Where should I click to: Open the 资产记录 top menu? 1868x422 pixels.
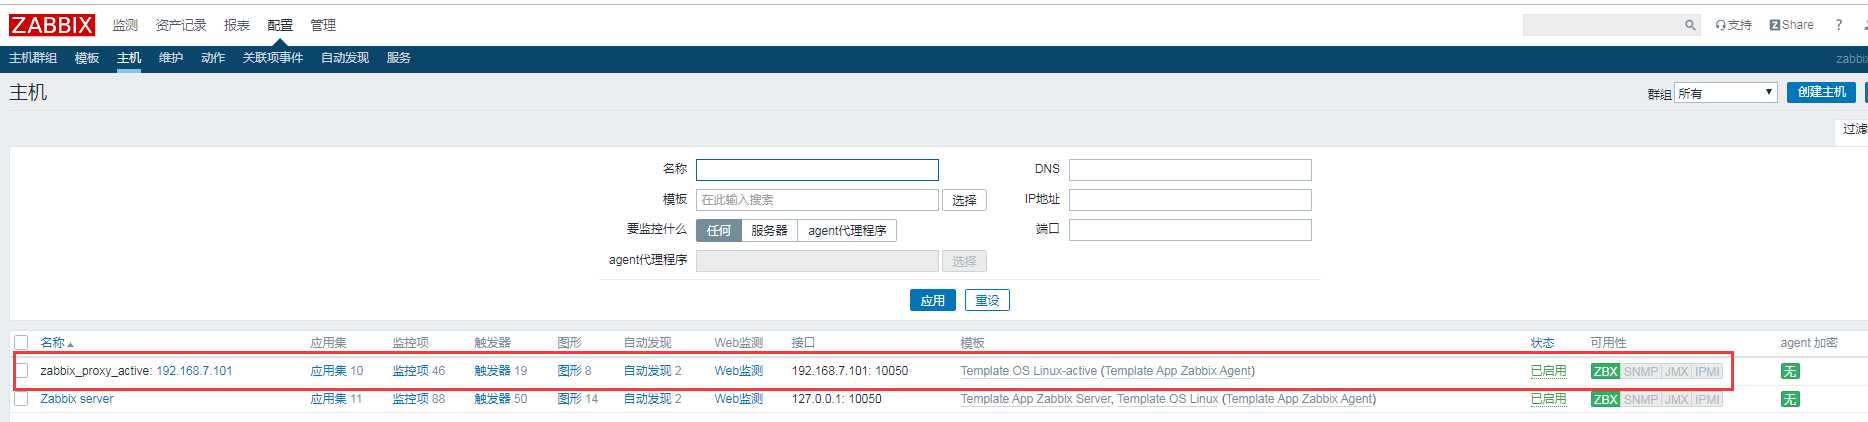pyautogui.click(x=181, y=25)
